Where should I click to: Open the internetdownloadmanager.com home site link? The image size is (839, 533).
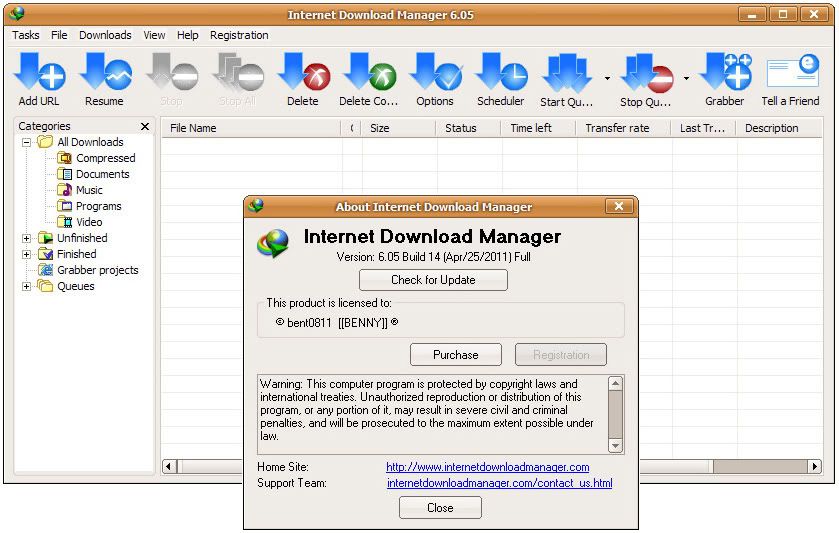click(x=487, y=467)
